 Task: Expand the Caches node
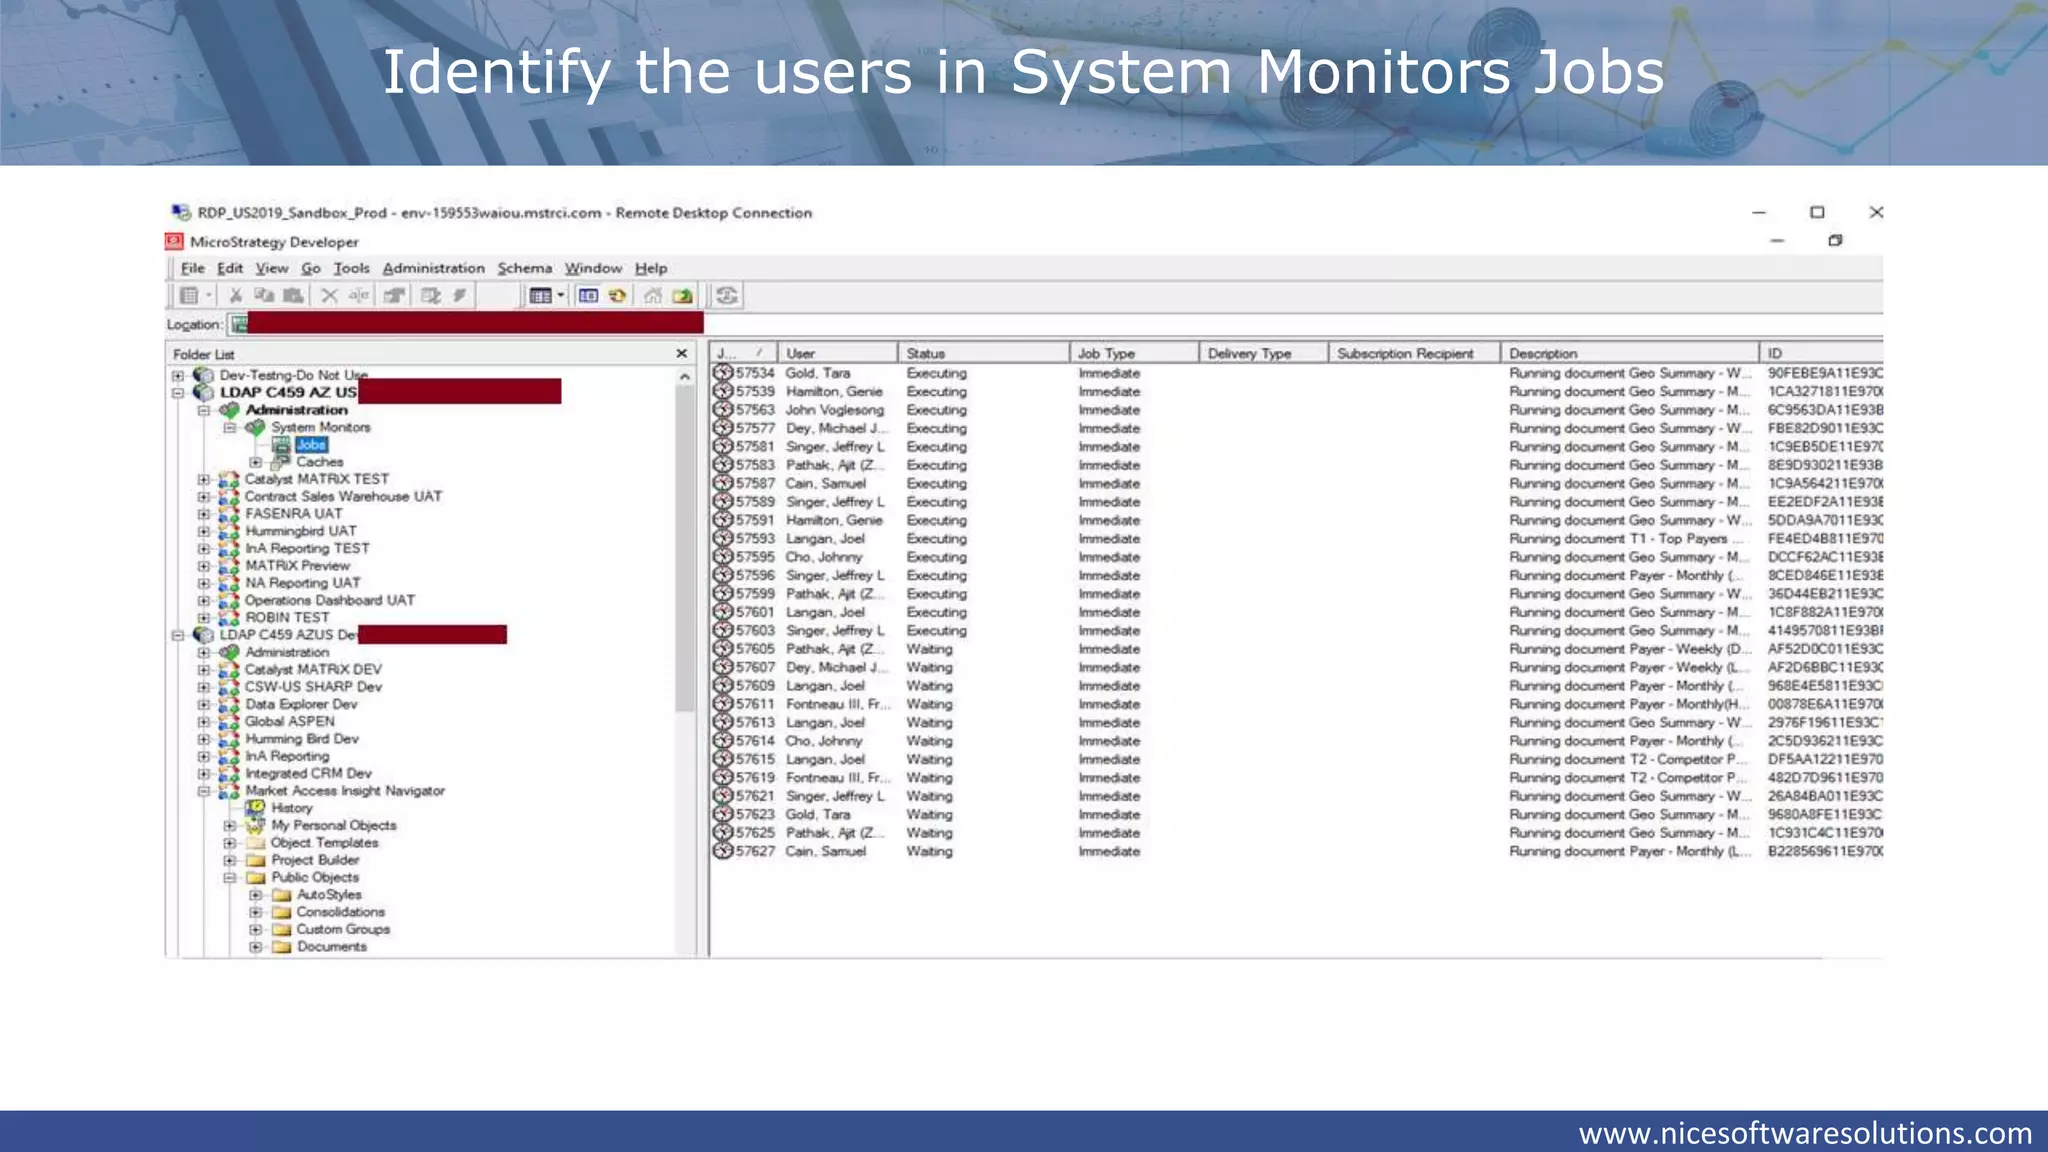tap(256, 462)
